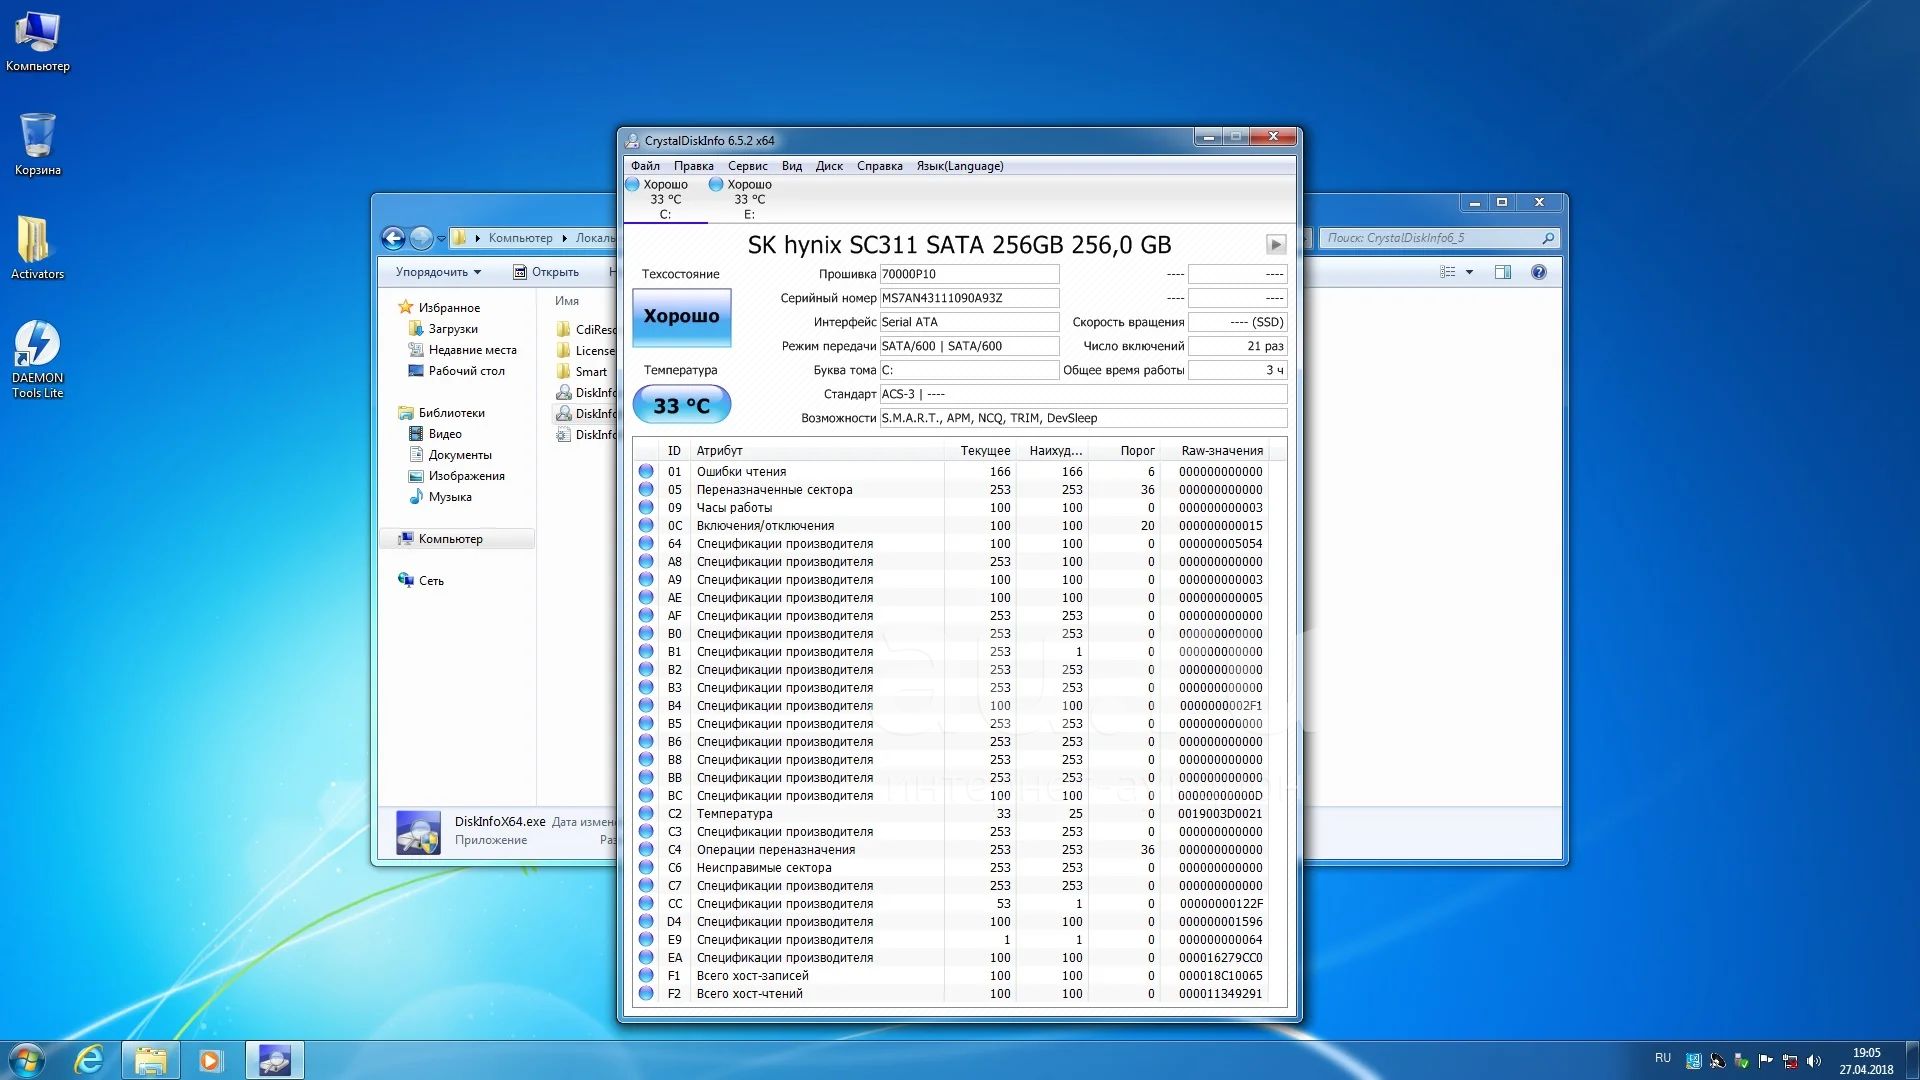Click the volume speaker tray icon
This screenshot has width=1920, height=1080.
(x=1814, y=1061)
